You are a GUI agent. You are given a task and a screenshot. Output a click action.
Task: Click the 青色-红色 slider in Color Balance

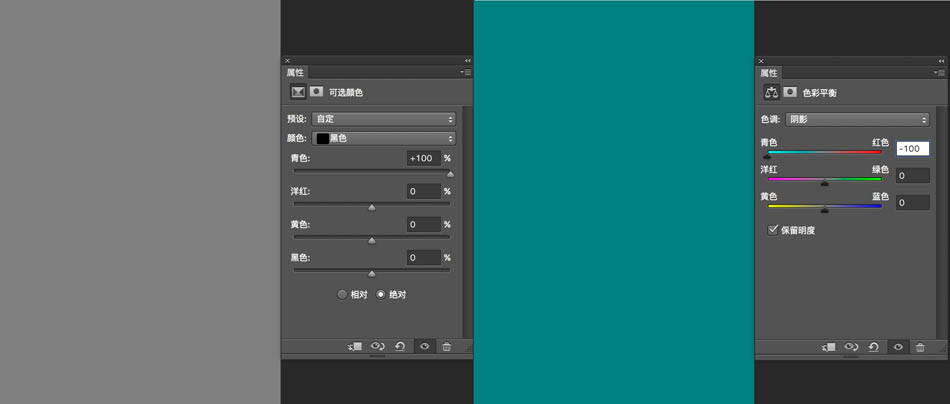pos(825,153)
